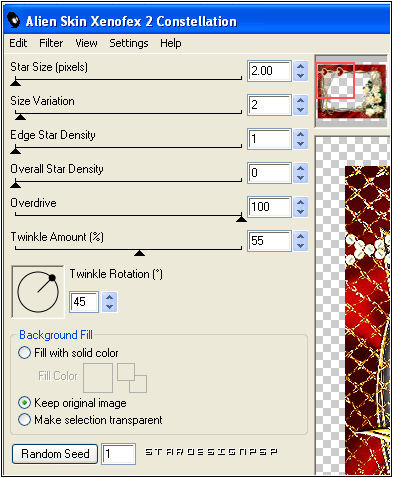Open the Filter menu
393x478 pixels.
point(51,43)
